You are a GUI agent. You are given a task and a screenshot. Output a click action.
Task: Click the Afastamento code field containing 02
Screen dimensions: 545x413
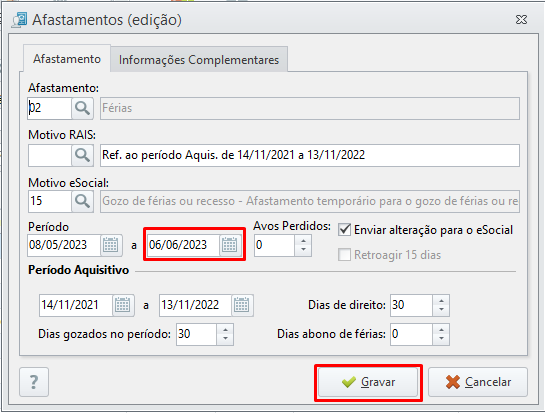click(49, 108)
